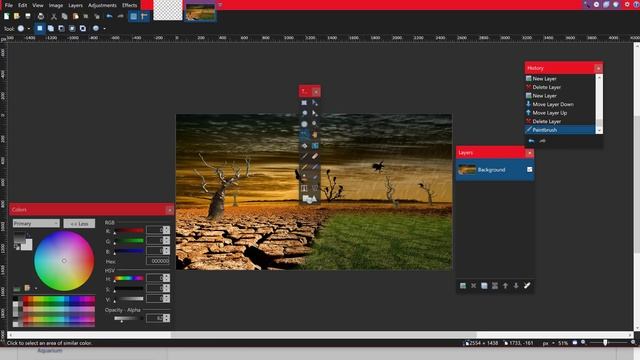Image resolution: width=640 pixels, height=360 pixels.
Task: Select the Shapes tool
Action: [309, 199]
